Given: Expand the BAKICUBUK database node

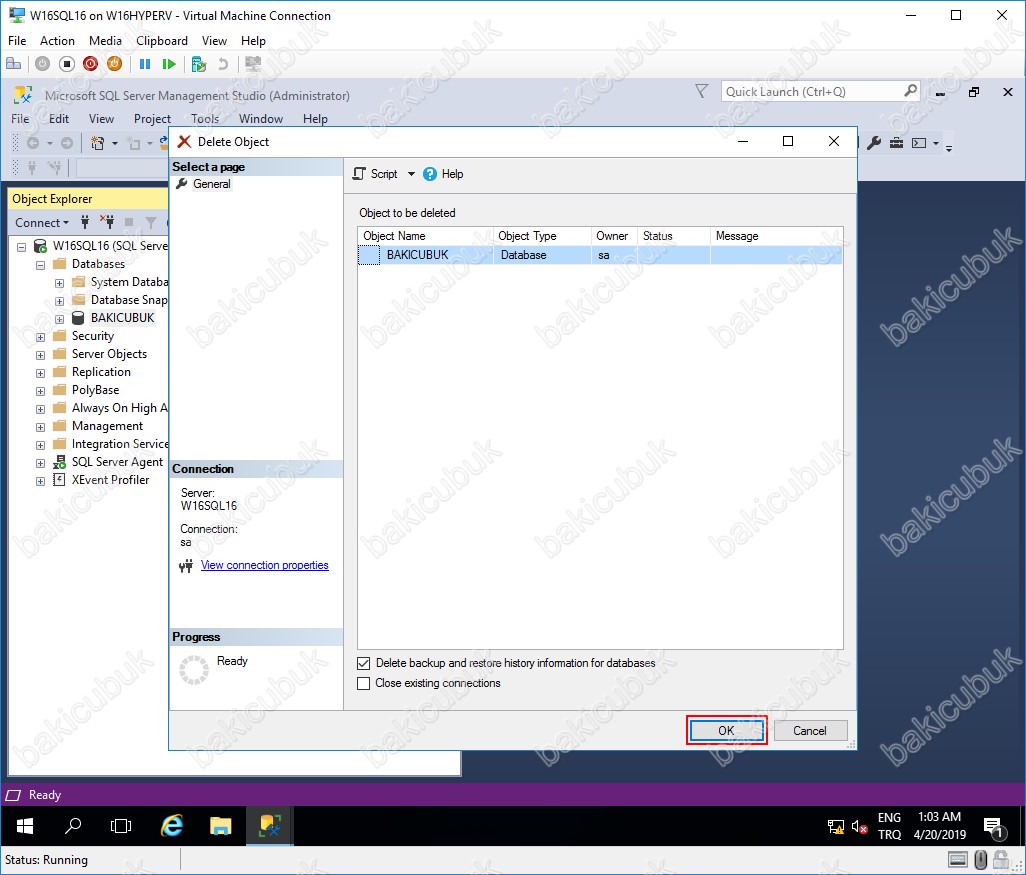Looking at the screenshot, I should click(x=60, y=319).
